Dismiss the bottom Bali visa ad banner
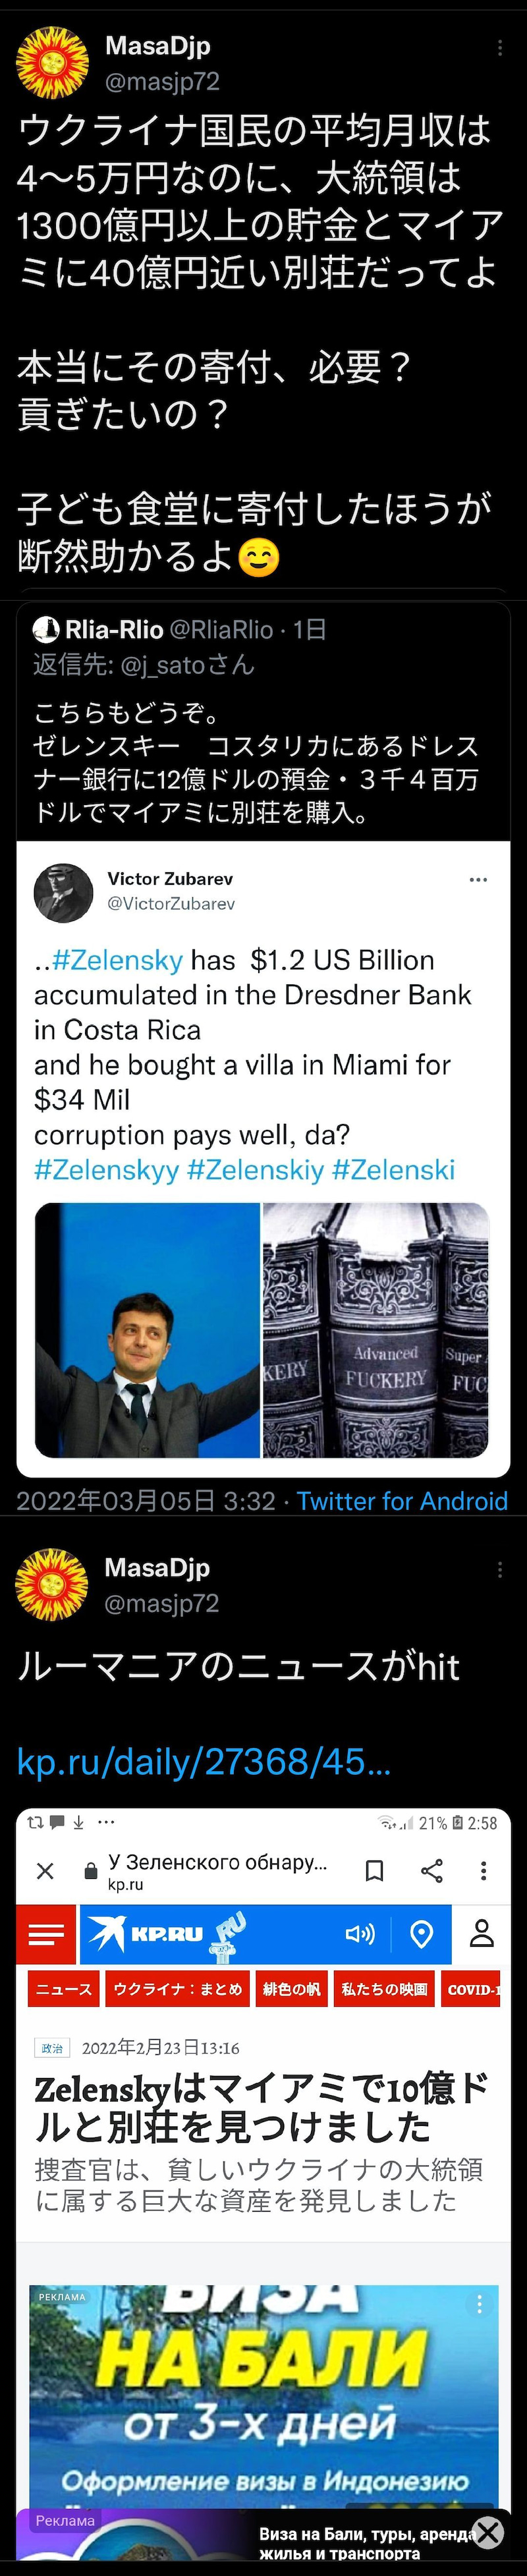The height and width of the screenshot is (2576, 527). coord(488,2533)
